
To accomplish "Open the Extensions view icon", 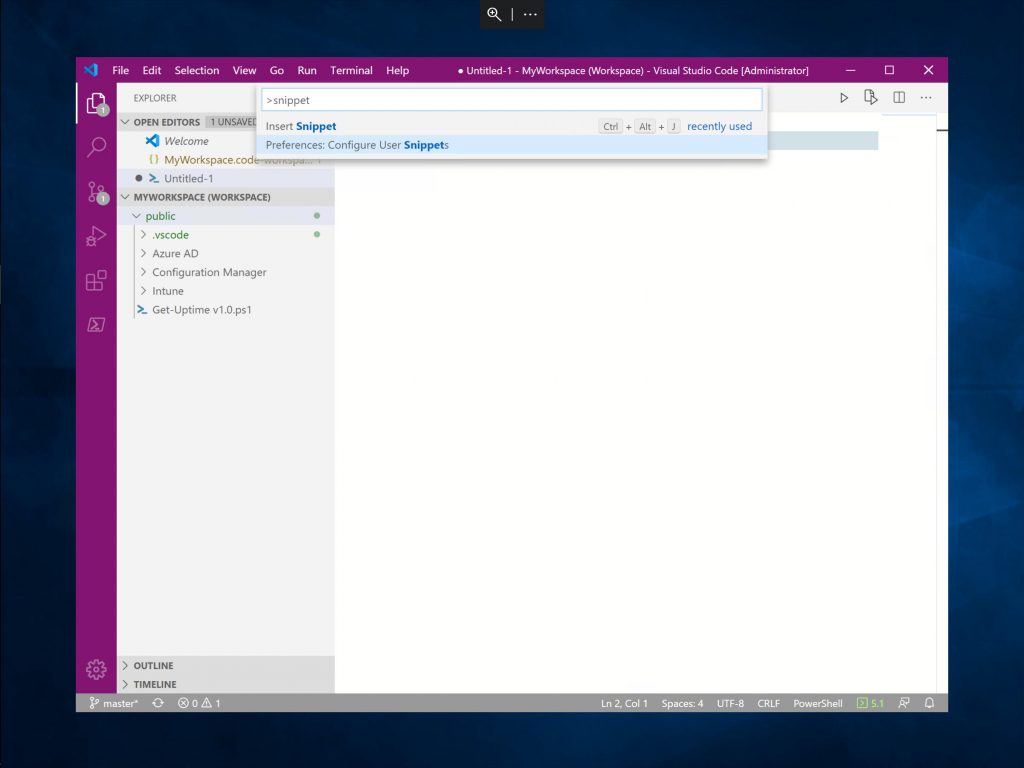I will pos(96,281).
